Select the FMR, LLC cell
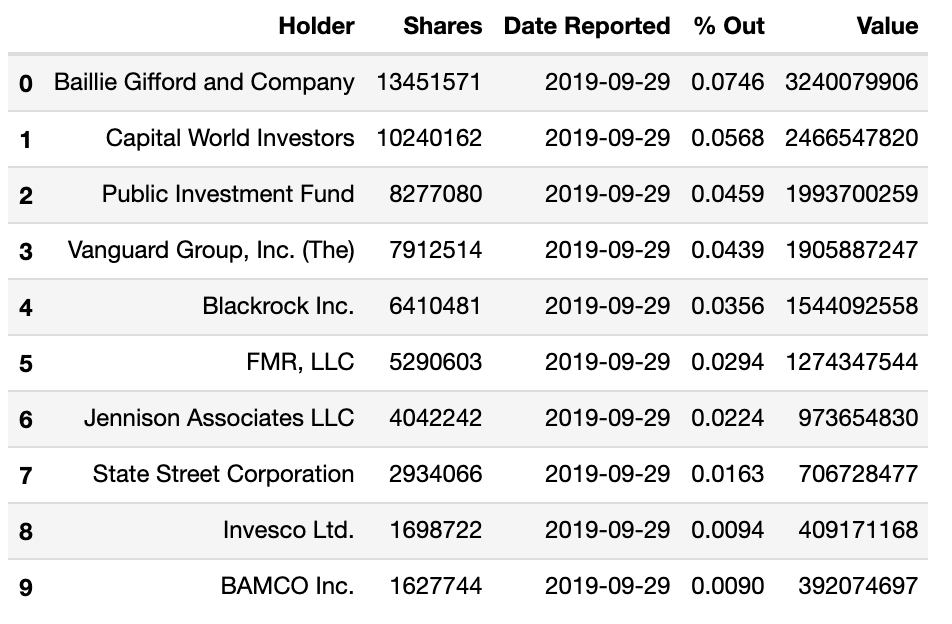The image size is (952, 624). tap(302, 362)
